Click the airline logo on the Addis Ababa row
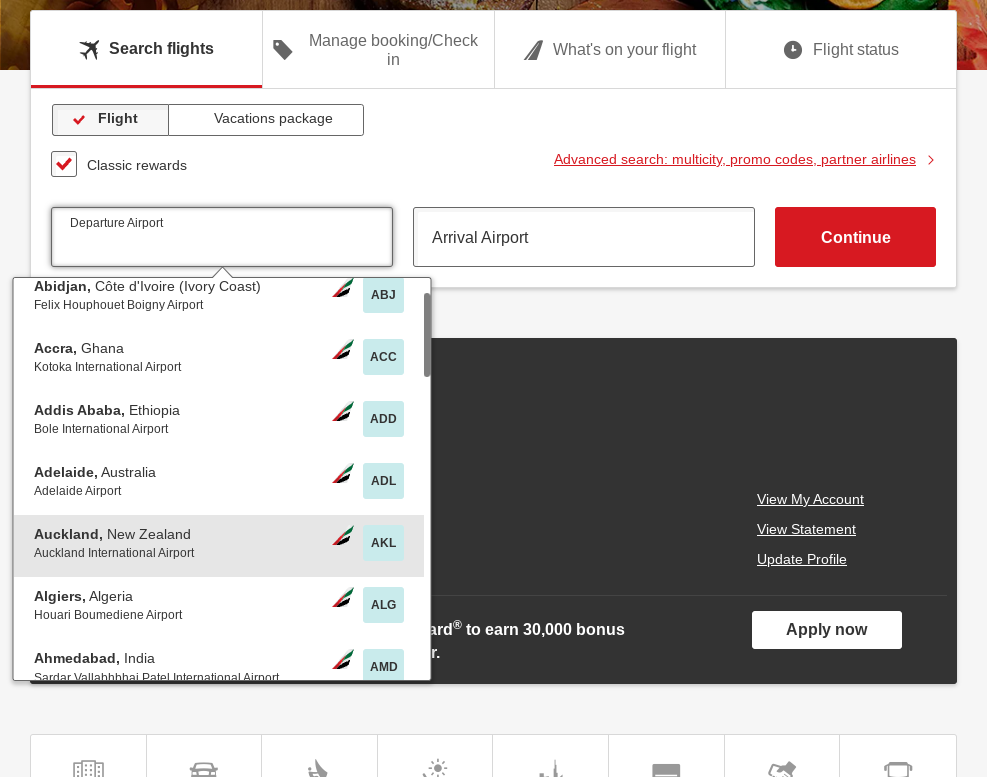Screen dimensions: 987x777 point(343,412)
